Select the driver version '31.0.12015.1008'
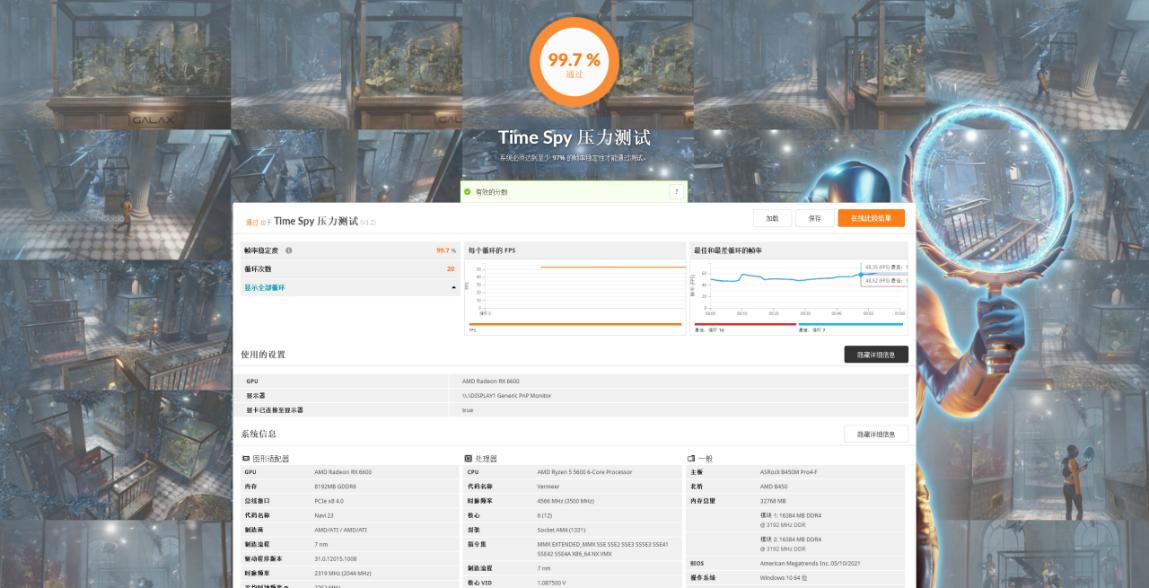The image size is (1149, 588). pos(337,559)
